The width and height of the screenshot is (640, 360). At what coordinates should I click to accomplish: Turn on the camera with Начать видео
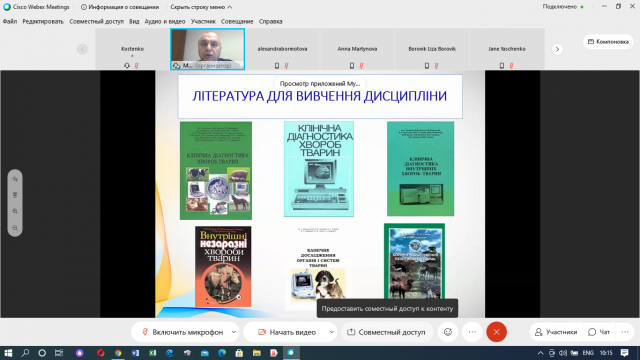(x=287, y=332)
